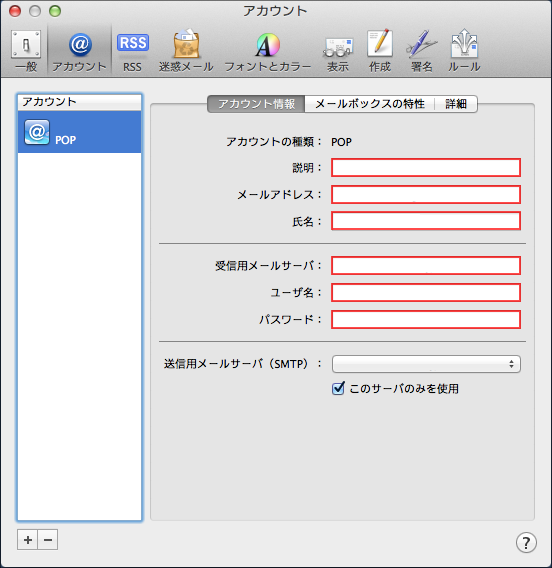
Task: Remove account with minus button
Action: click(x=48, y=540)
